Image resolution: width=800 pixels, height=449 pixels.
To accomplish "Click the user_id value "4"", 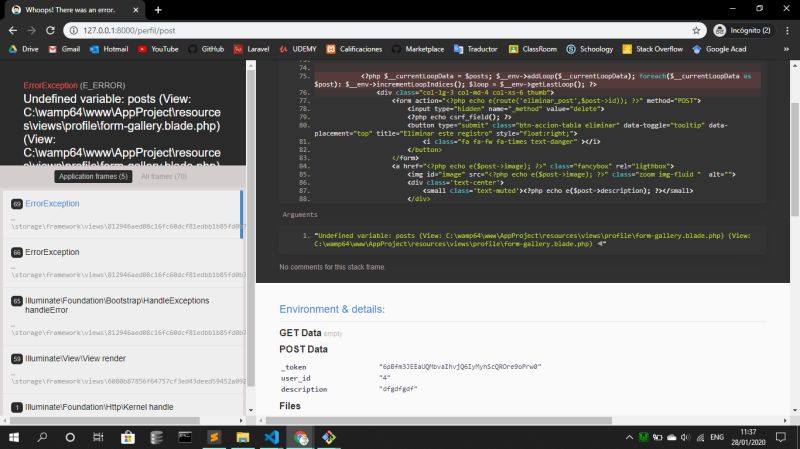I will (x=385, y=378).
